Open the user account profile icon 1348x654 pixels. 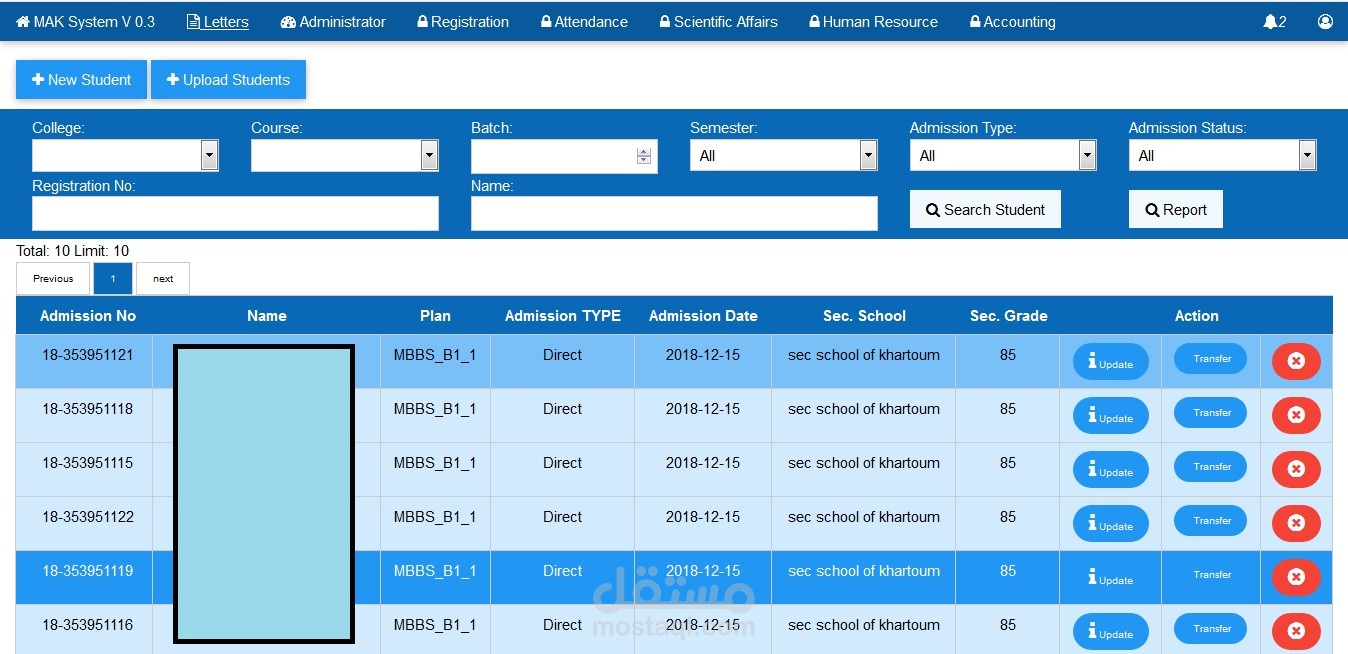coord(1325,21)
